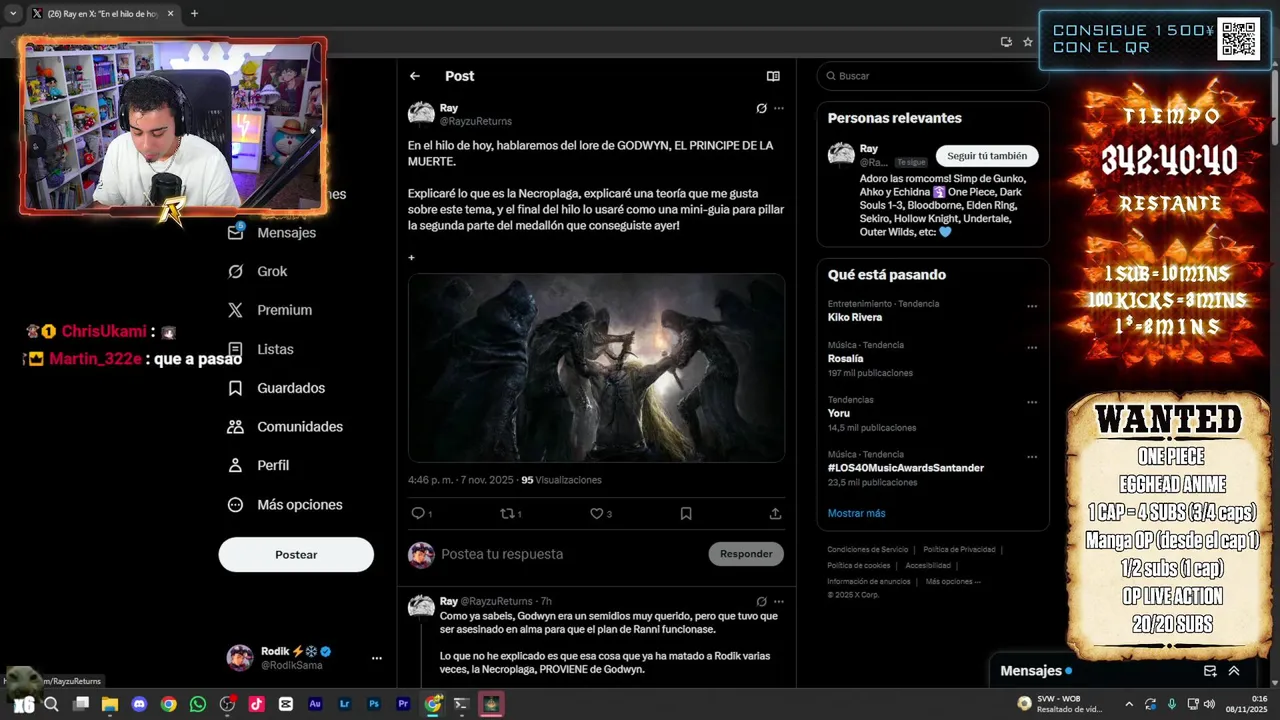The width and height of the screenshot is (1280, 720).
Task: Open Adobe Audition from the taskbar
Action: [x=315, y=704]
